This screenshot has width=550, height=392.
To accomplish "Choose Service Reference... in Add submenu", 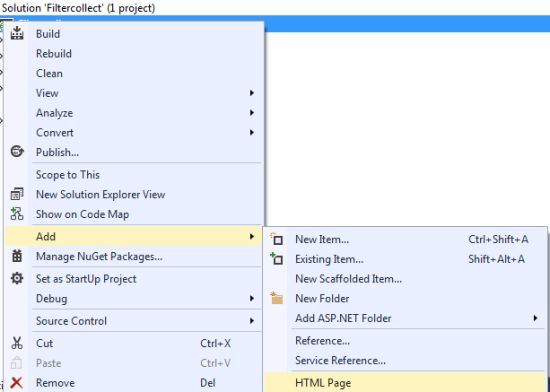I will [x=405, y=360].
